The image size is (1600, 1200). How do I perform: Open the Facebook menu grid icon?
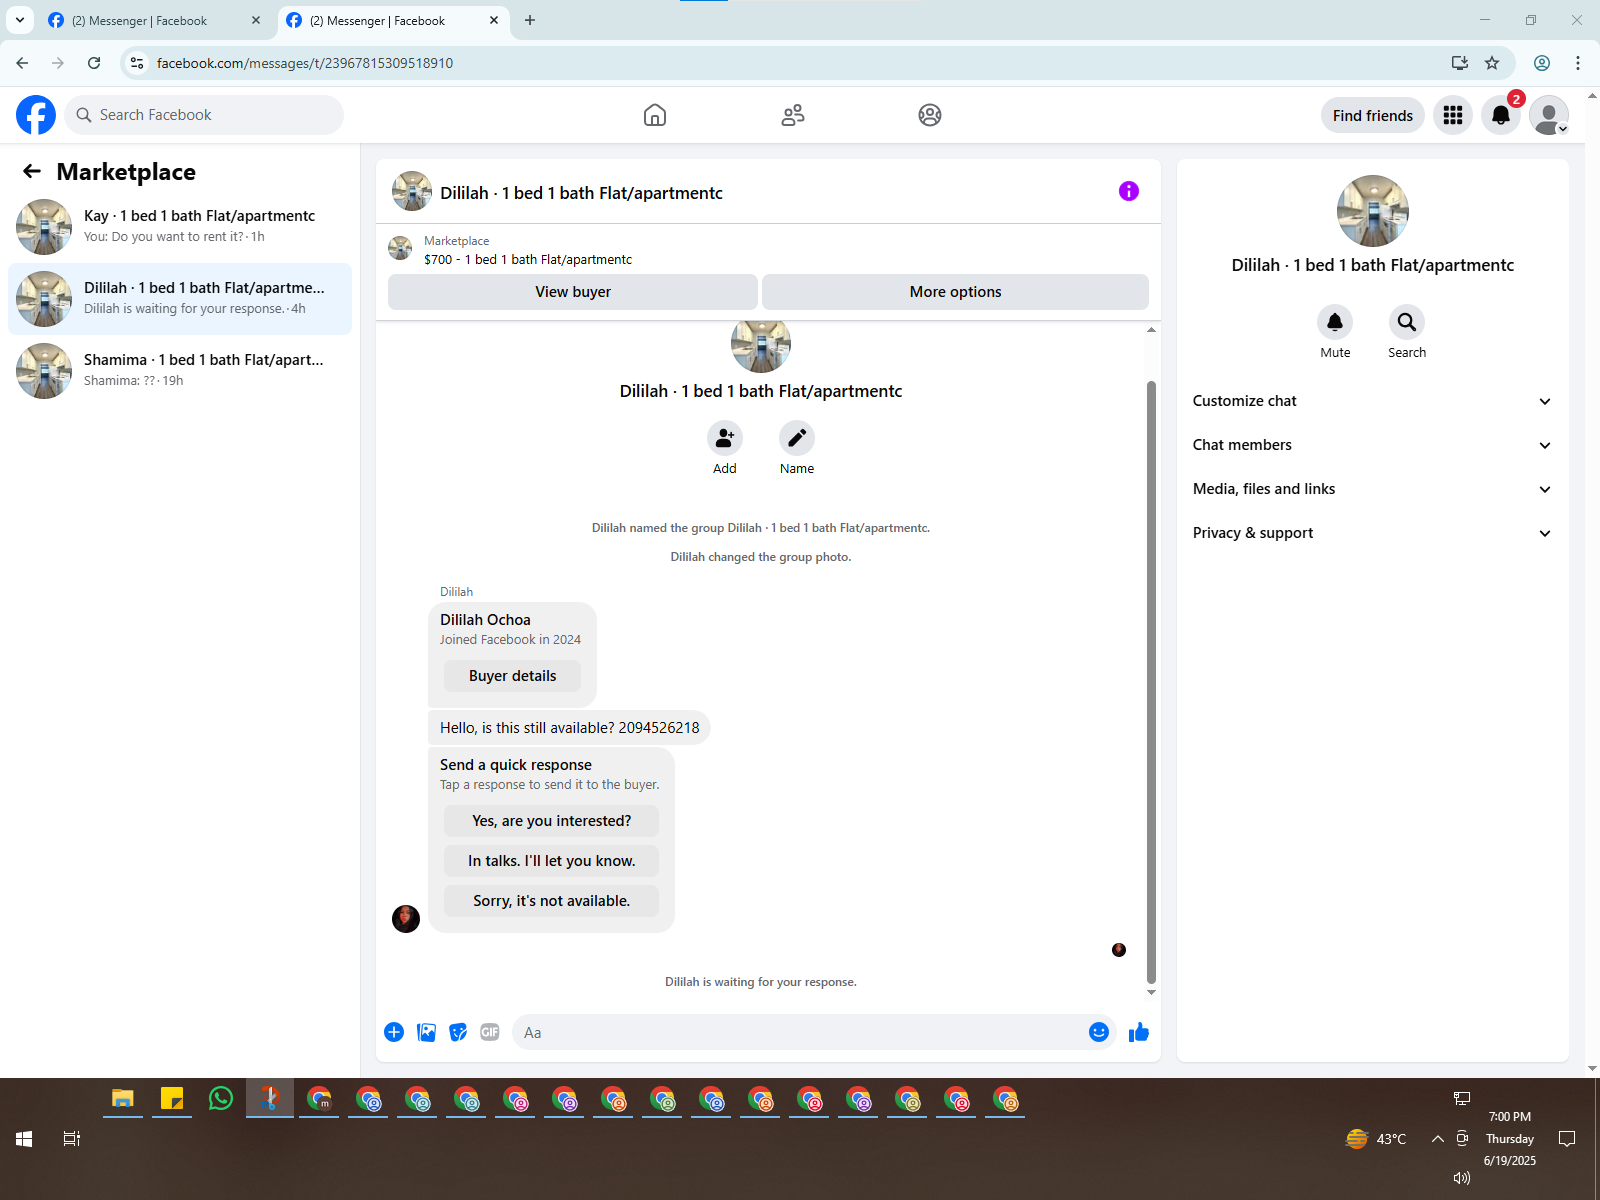coord(1453,115)
